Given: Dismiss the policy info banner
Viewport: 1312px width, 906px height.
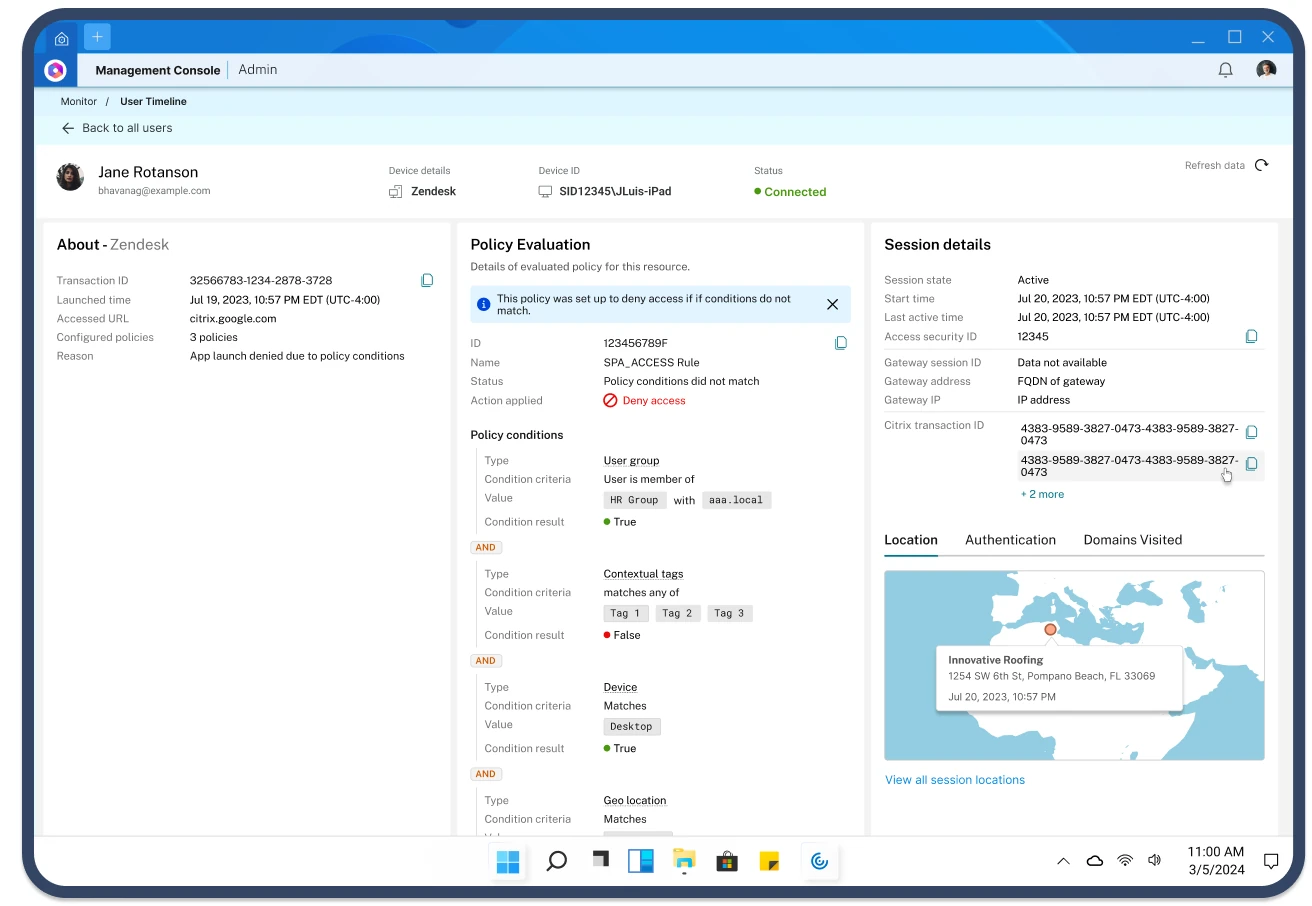Looking at the screenshot, I should point(832,304).
